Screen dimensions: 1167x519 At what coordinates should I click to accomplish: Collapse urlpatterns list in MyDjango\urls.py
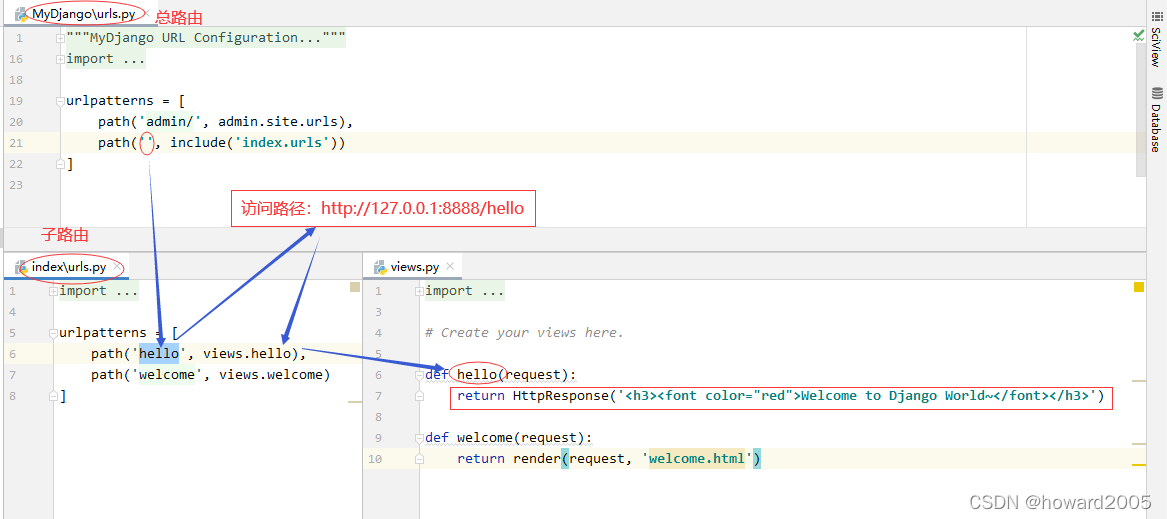(60, 101)
